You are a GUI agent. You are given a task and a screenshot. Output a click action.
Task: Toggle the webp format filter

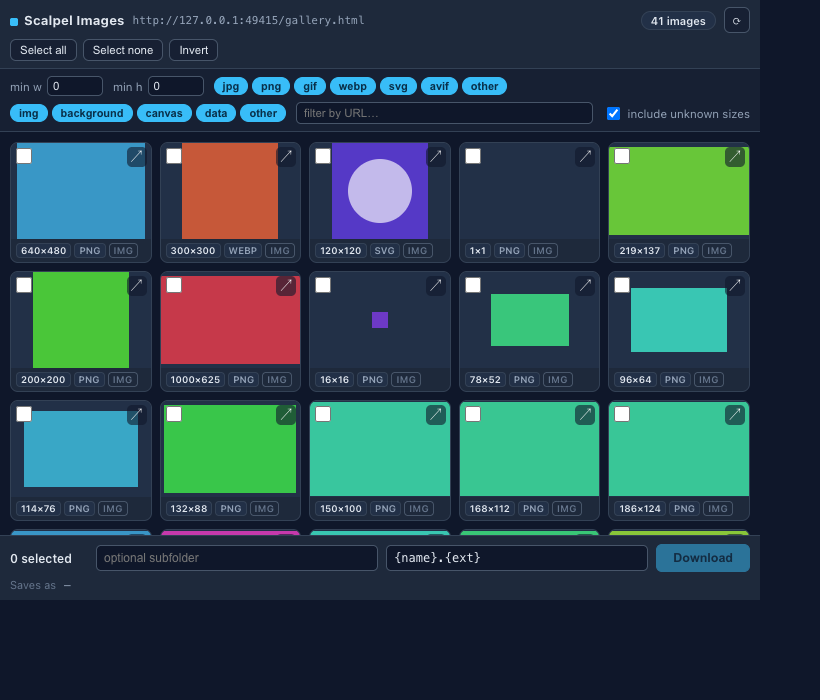pyautogui.click(x=352, y=86)
